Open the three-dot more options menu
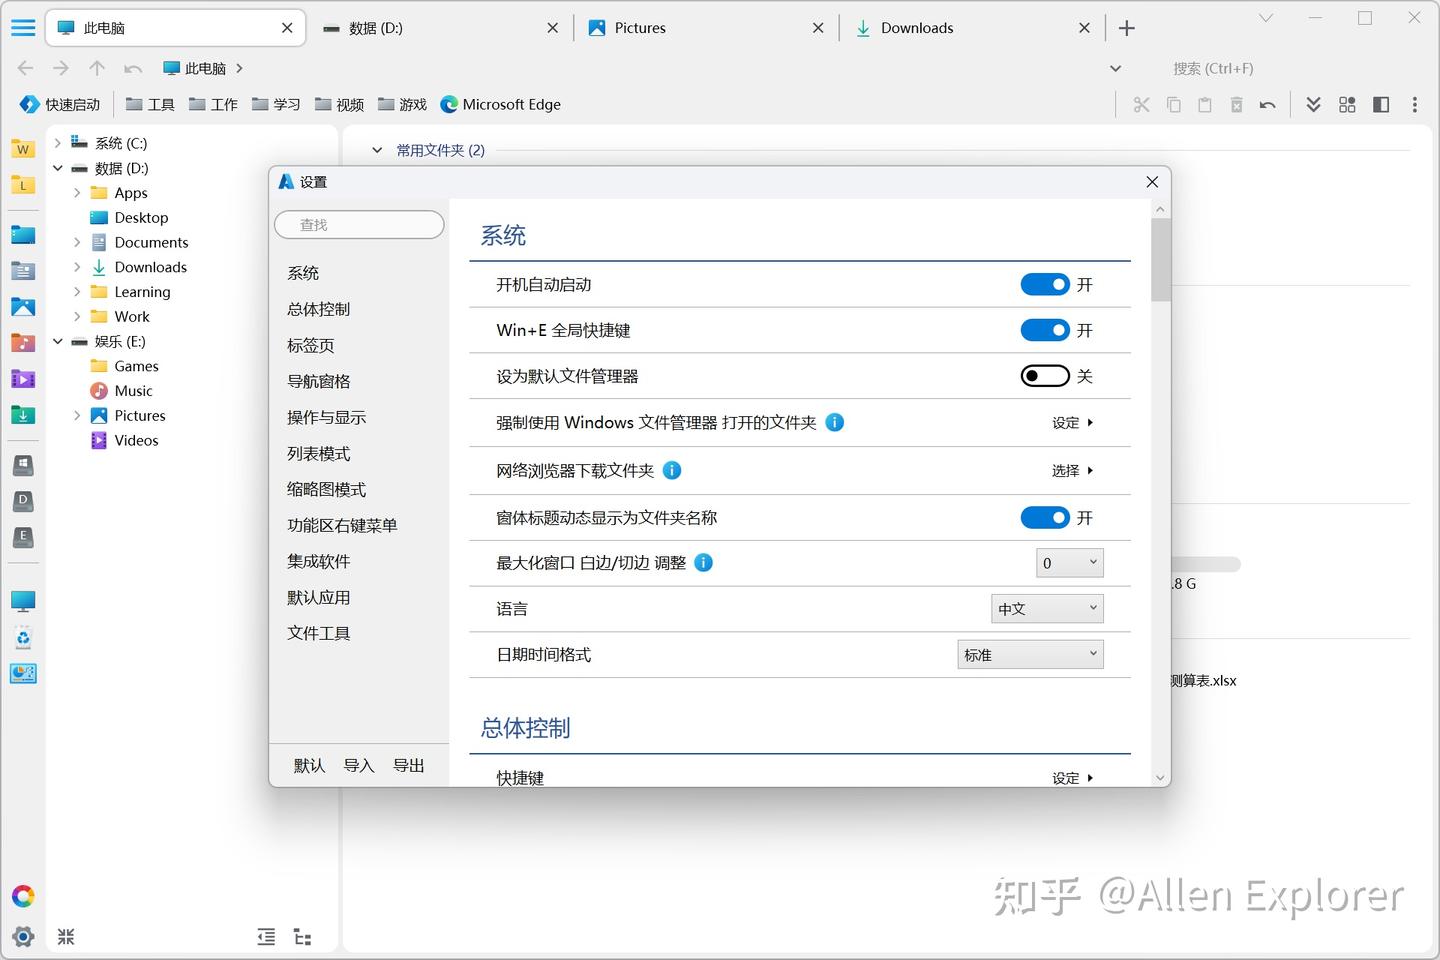This screenshot has height=960, width=1440. click(1415, 104)
